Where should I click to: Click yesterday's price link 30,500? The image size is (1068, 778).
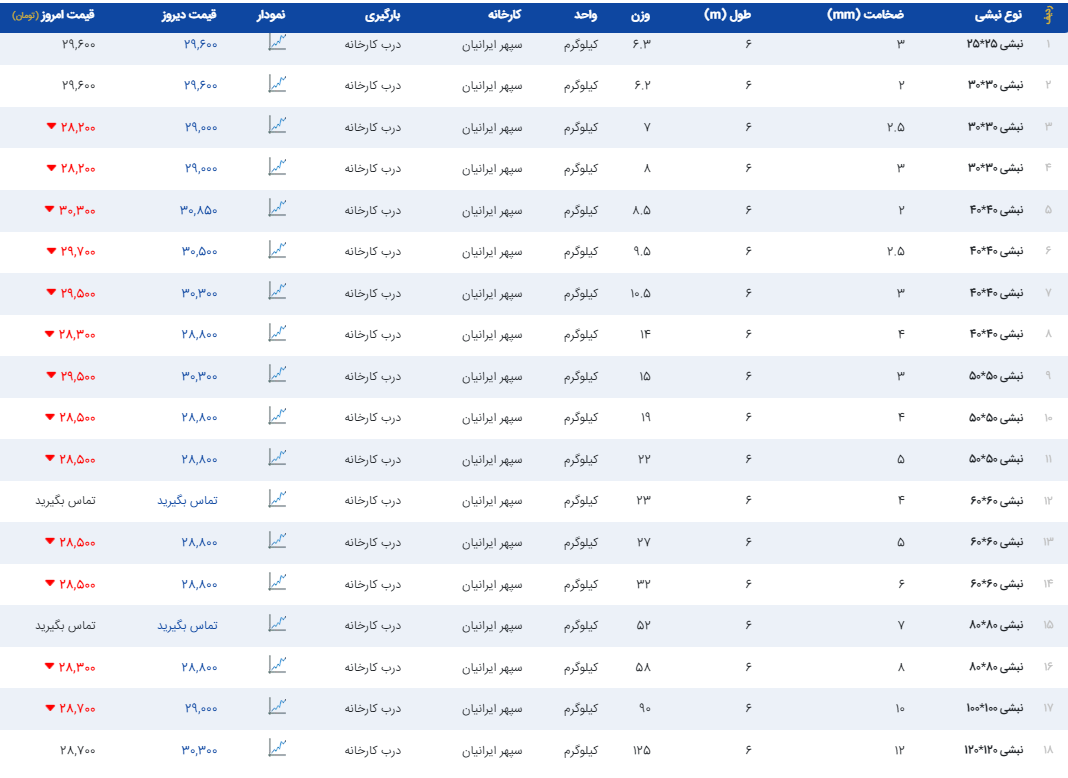(199, 252)
